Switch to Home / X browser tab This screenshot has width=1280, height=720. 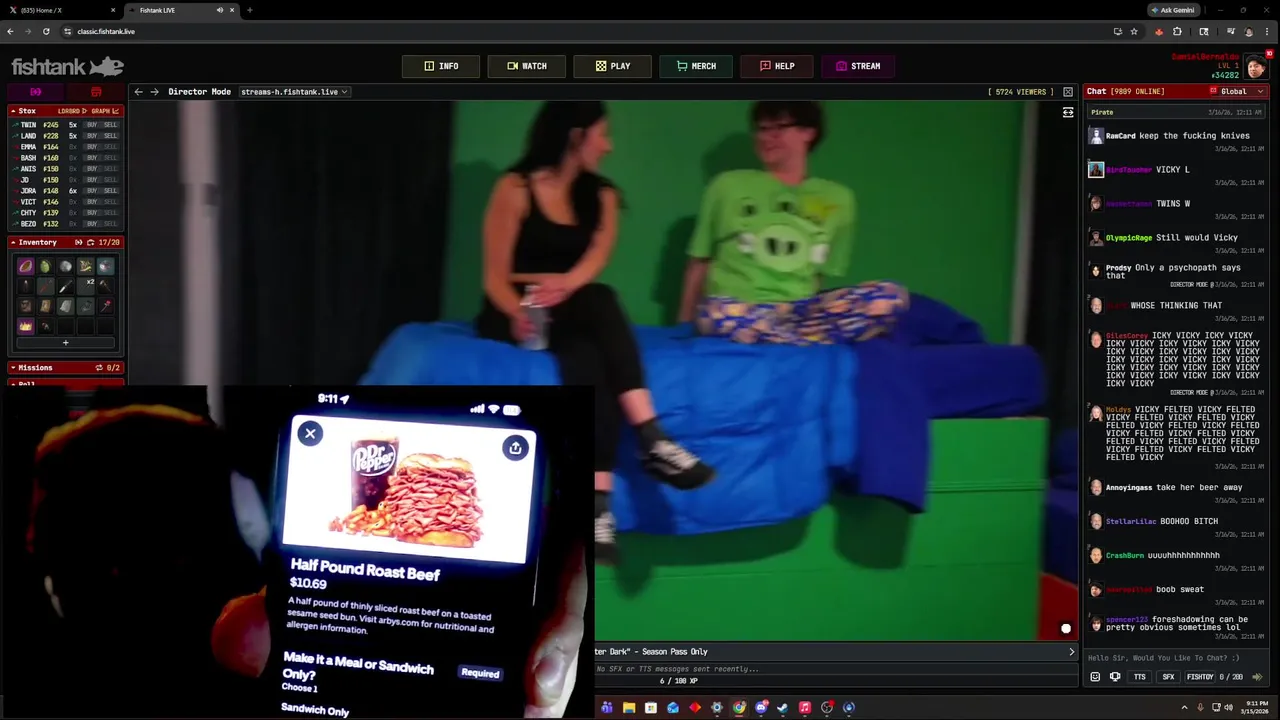(x=58, y=10)
